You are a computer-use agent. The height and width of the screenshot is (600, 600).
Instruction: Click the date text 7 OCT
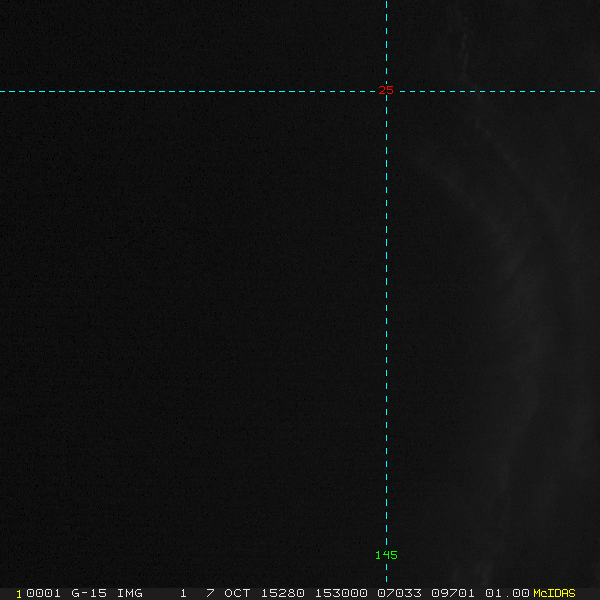[228, 593]
